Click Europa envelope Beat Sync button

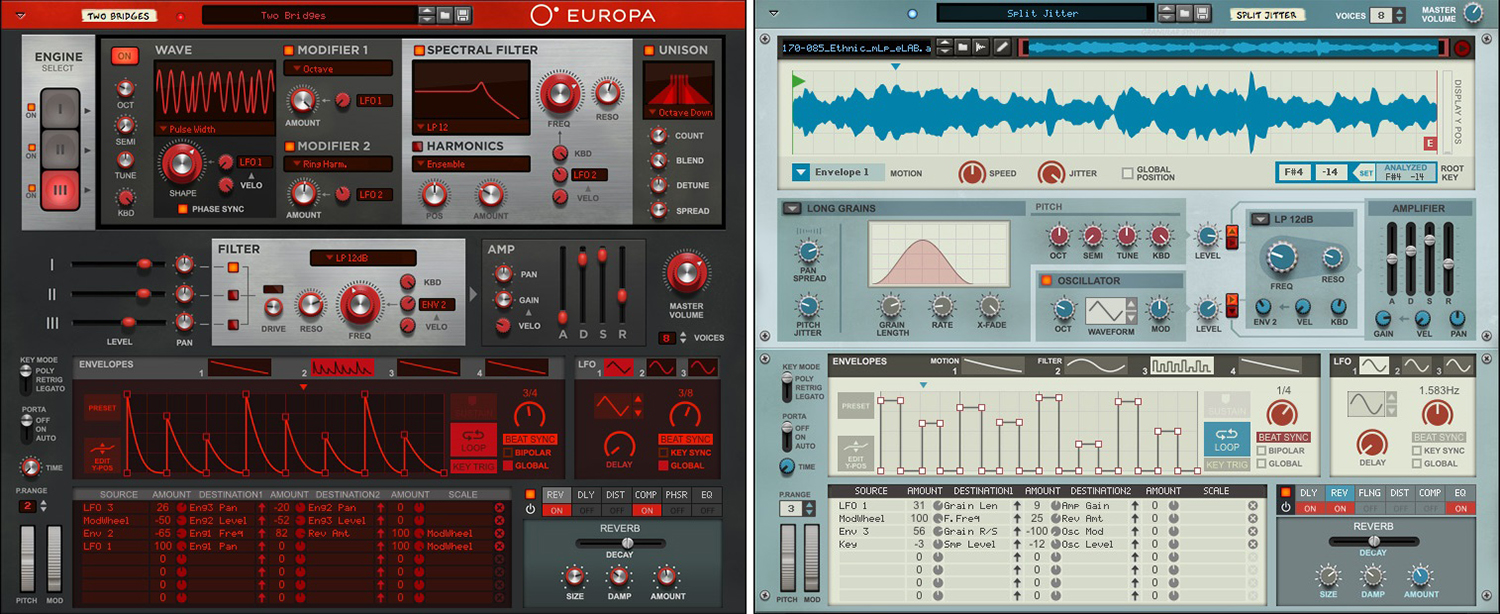click(x=530, y=439)
